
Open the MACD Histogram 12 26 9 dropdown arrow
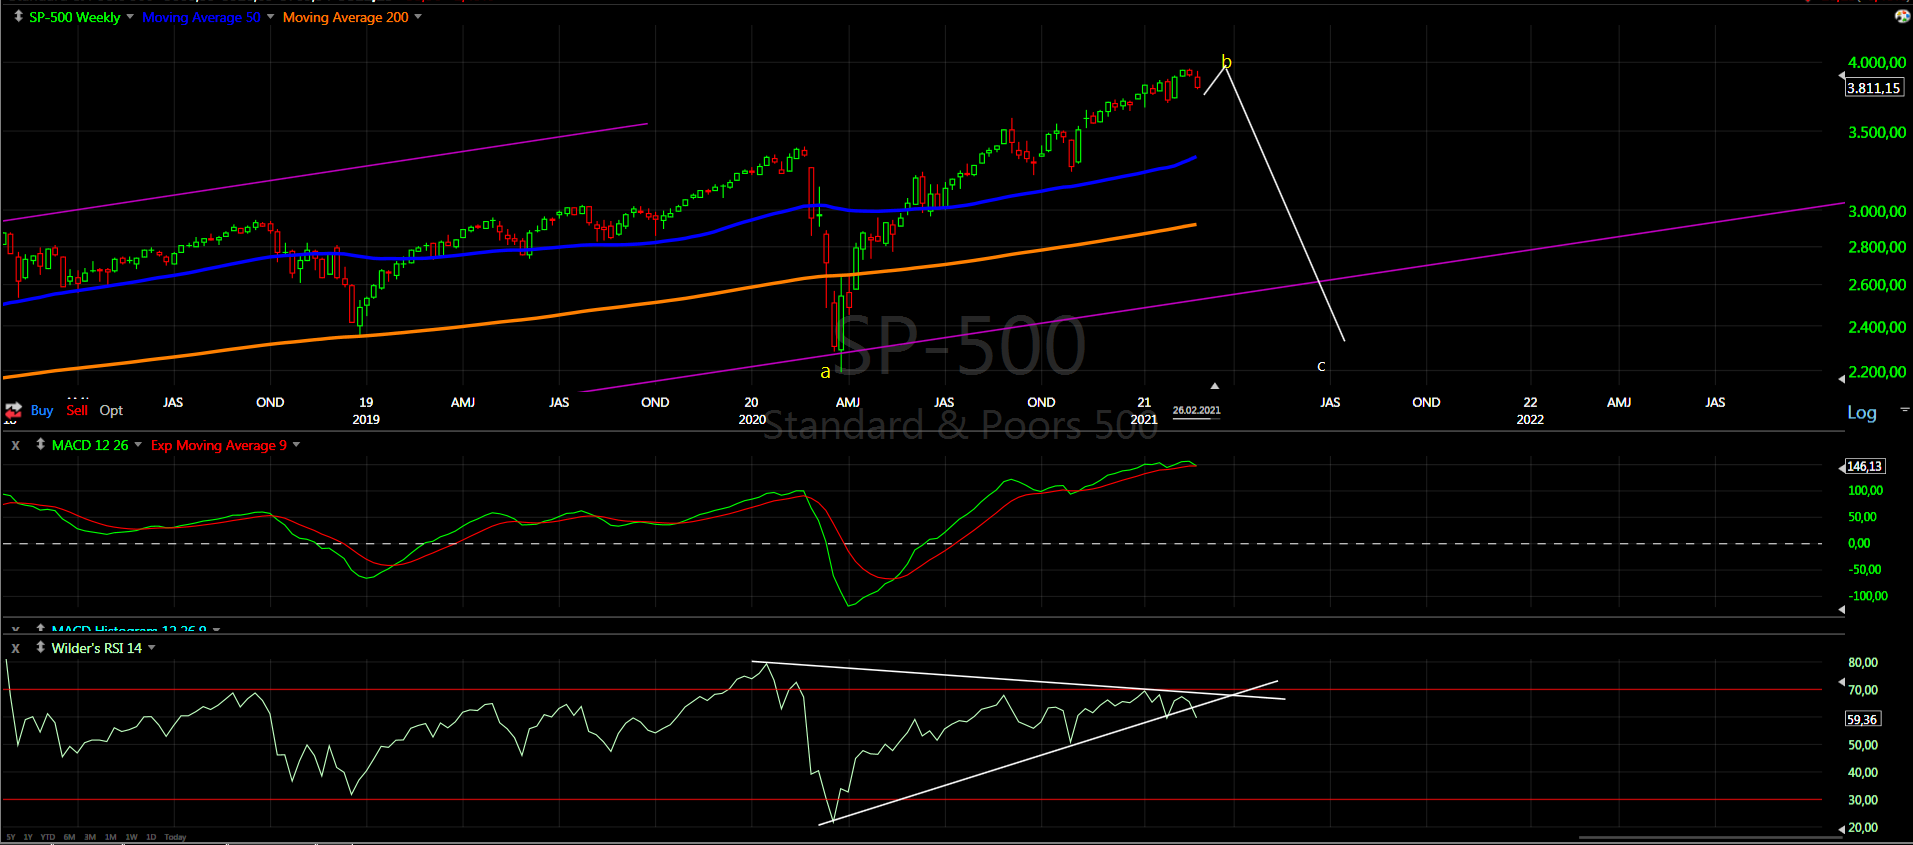(216, 629)
